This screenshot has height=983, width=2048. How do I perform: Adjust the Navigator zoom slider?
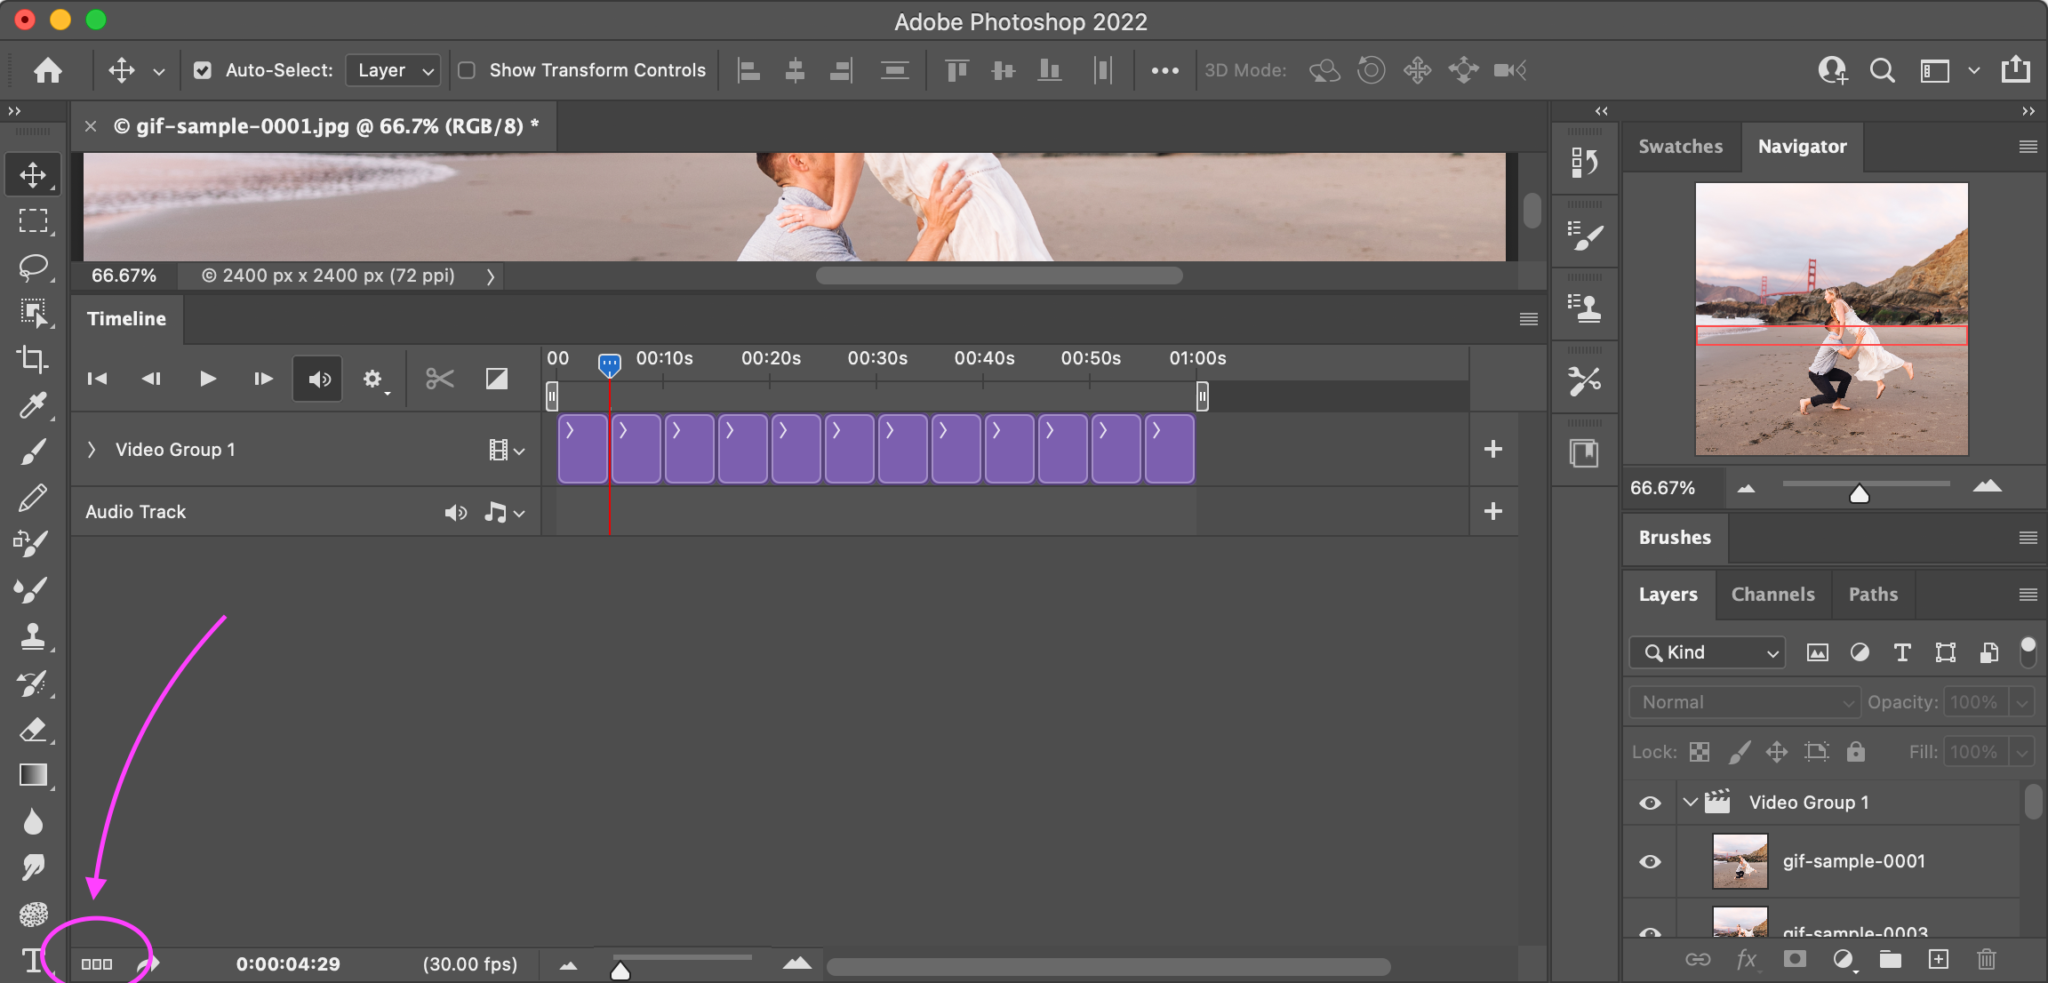(1858, 491)
